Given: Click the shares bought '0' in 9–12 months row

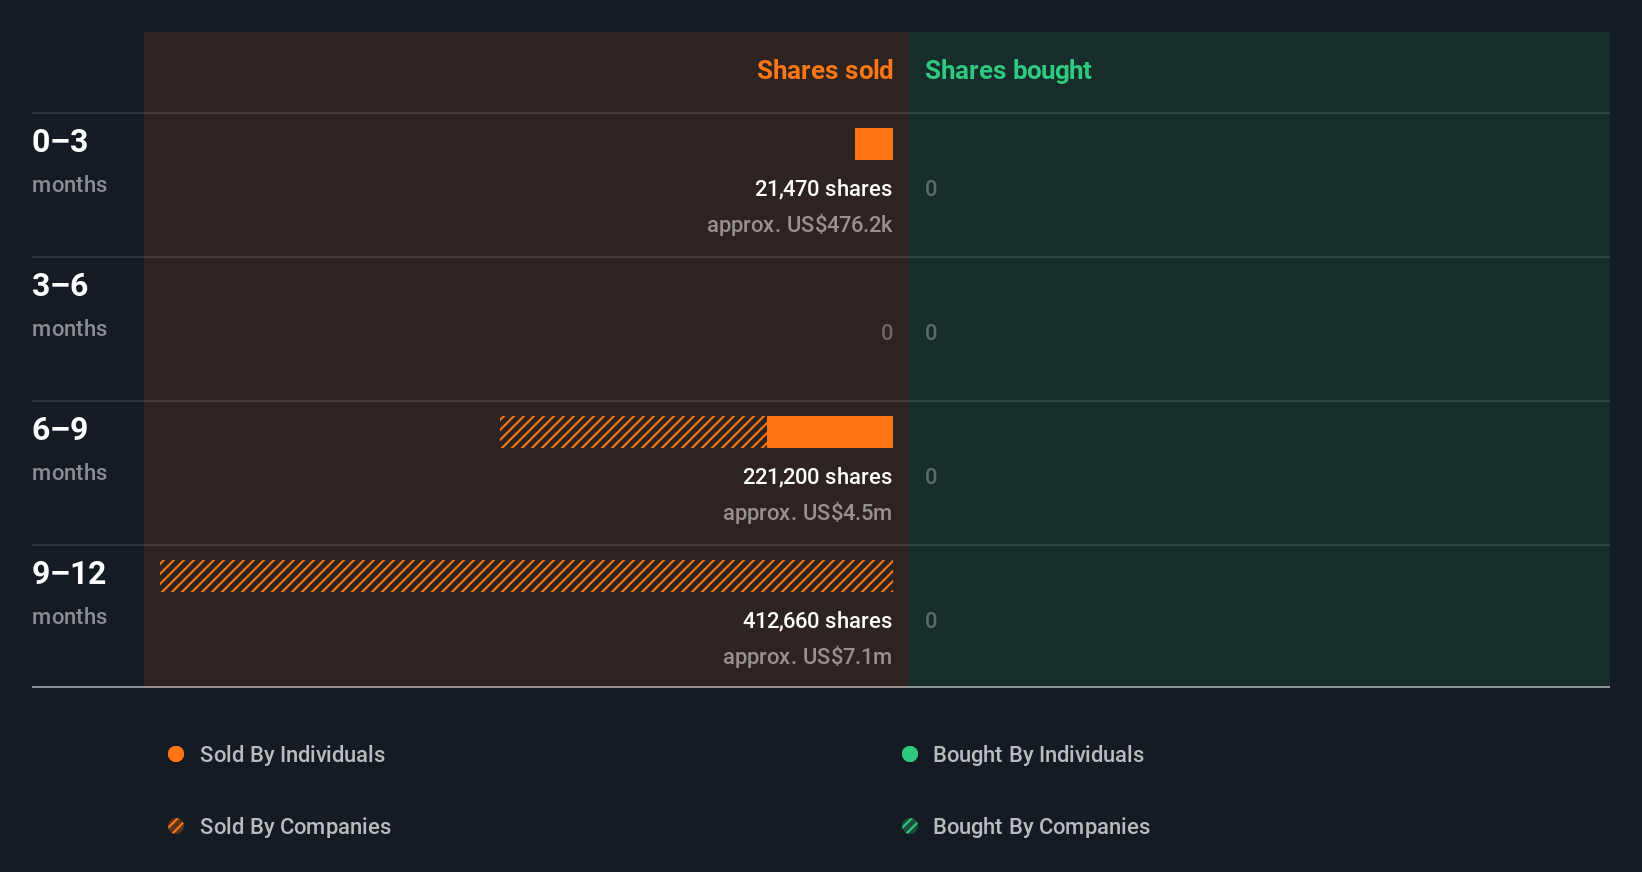Looking at the screenshot, I should [931, 620].
